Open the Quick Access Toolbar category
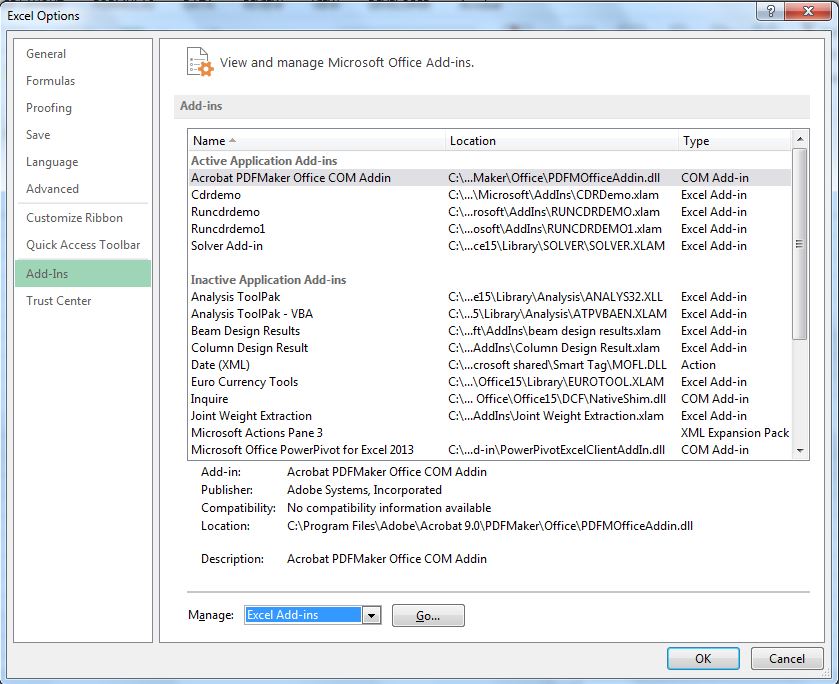The height and width of the screenshot is (684, 839). coord(83,245)
